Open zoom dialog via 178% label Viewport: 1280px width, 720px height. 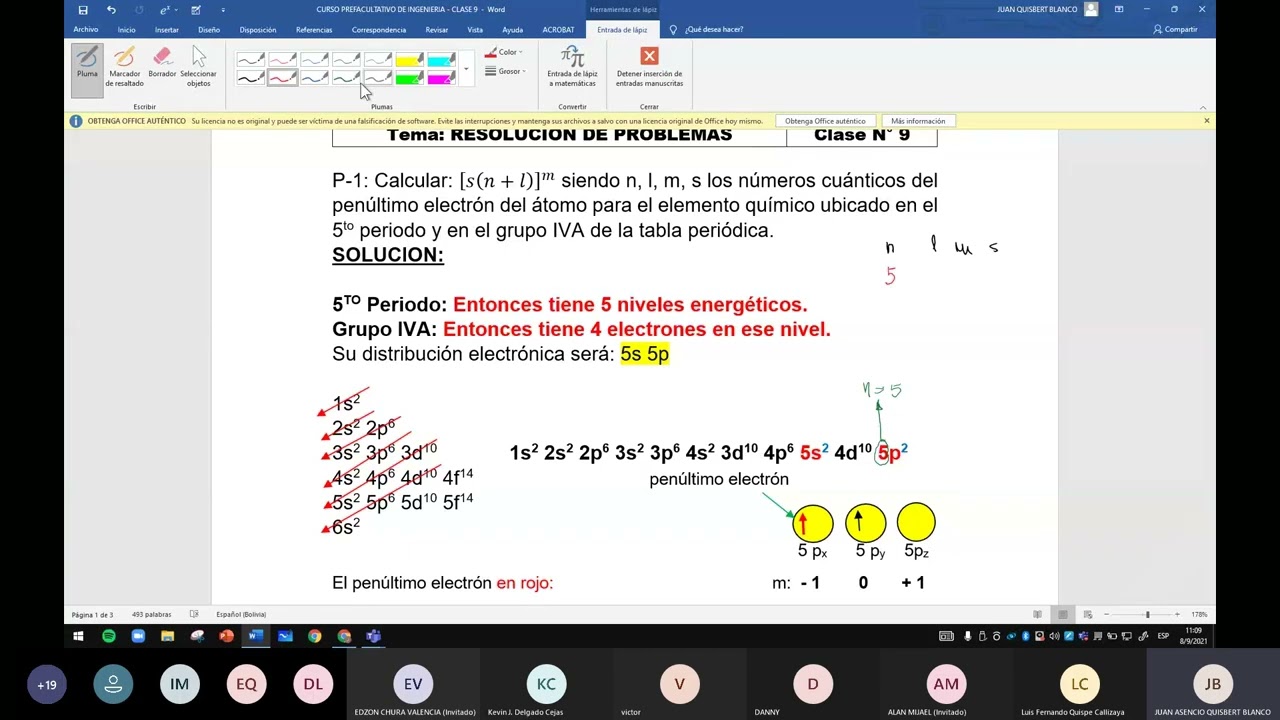coord(1201,614)
